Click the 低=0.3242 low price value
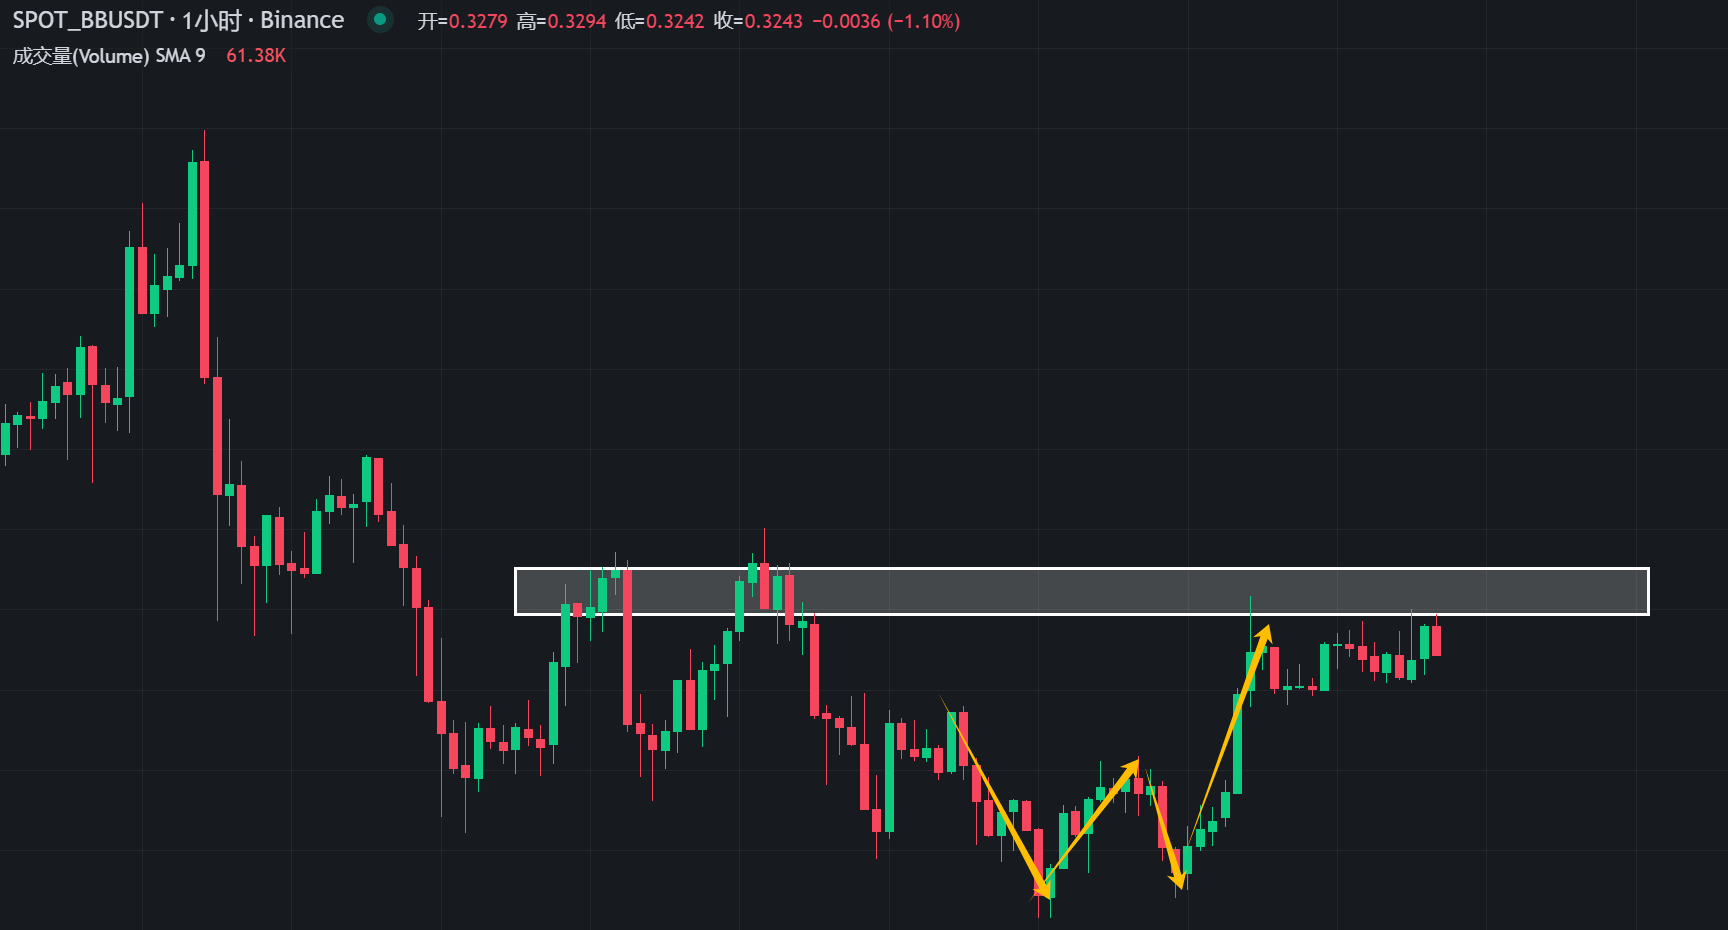1728x930 pixels. pyautogui.click(x=659, y=21)
